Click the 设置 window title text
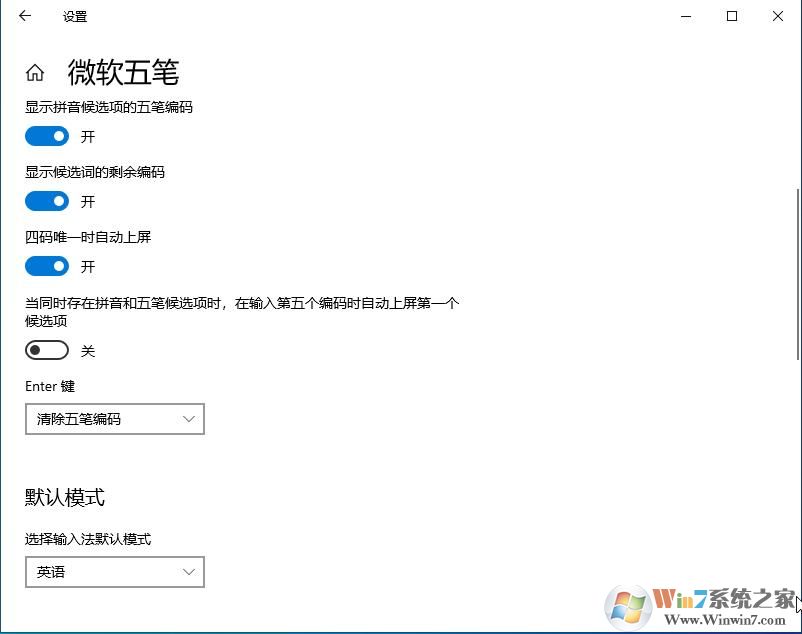802x634 pixels. point(75,17)
